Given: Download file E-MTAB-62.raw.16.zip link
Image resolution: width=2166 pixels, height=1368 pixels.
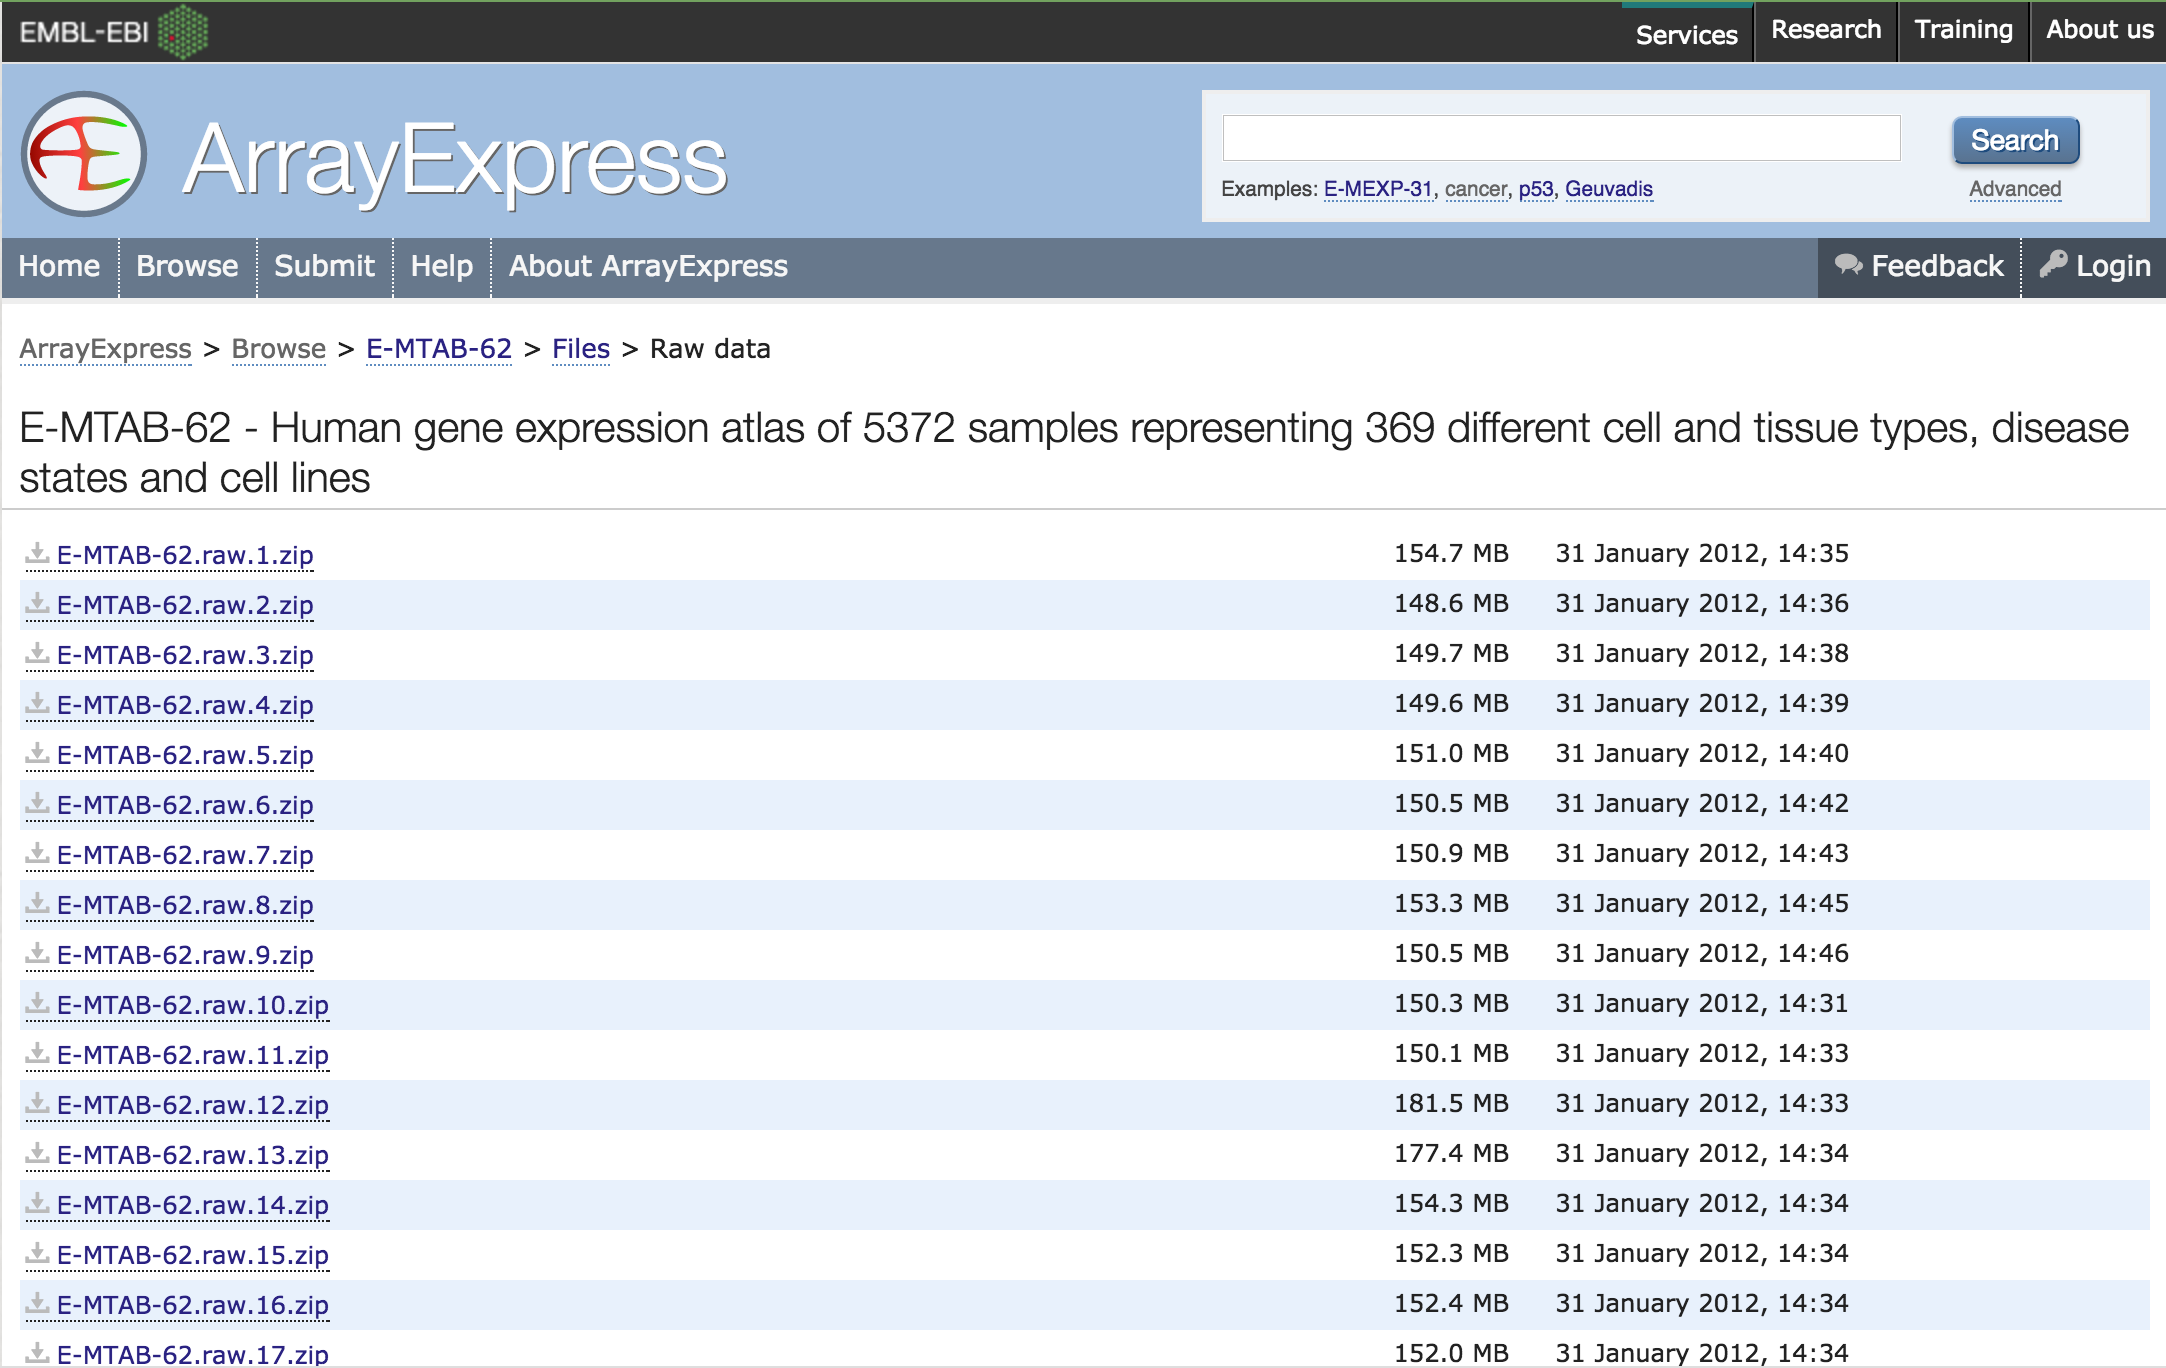Looking at the screenshot, I should coord(193,1305).
